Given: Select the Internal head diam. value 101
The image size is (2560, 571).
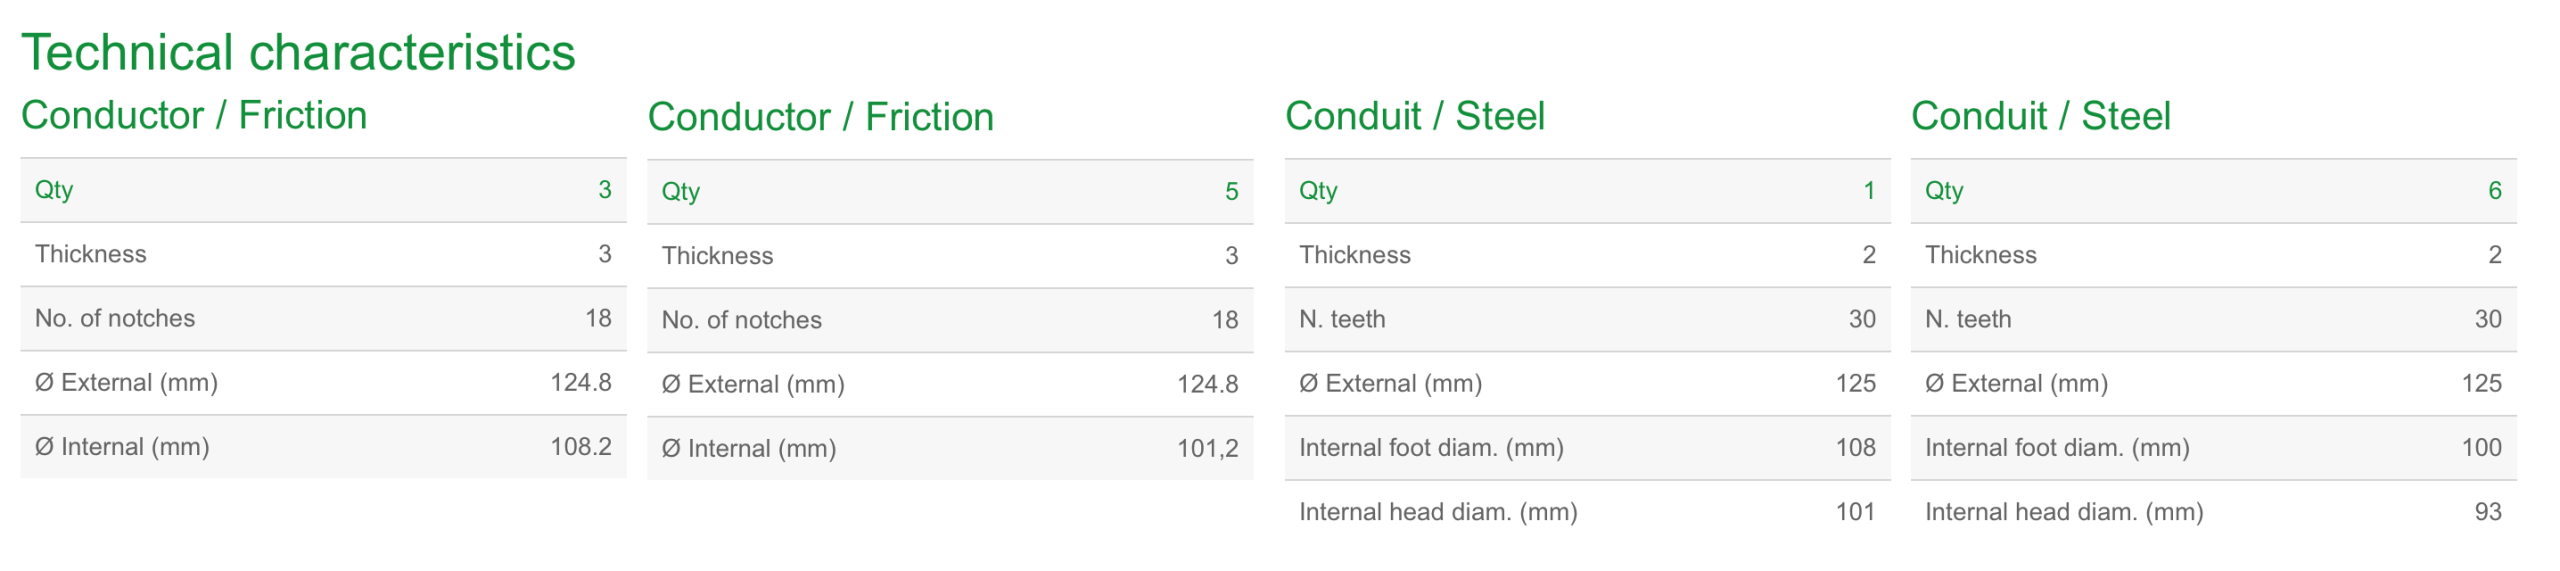Looking at the screenshot, I should (1855, 511).
